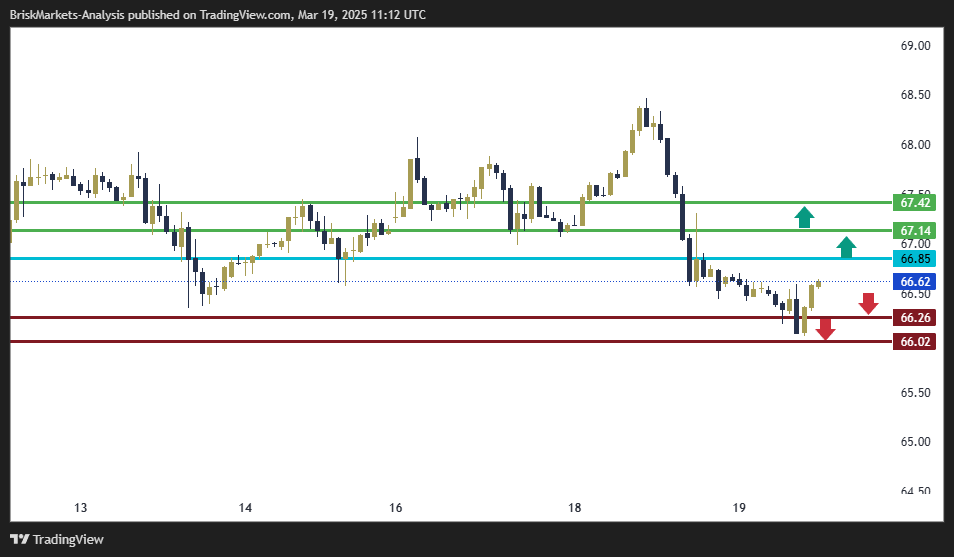
Task: Click the date label 18 on time axis
Action: (x=574, y=508)
